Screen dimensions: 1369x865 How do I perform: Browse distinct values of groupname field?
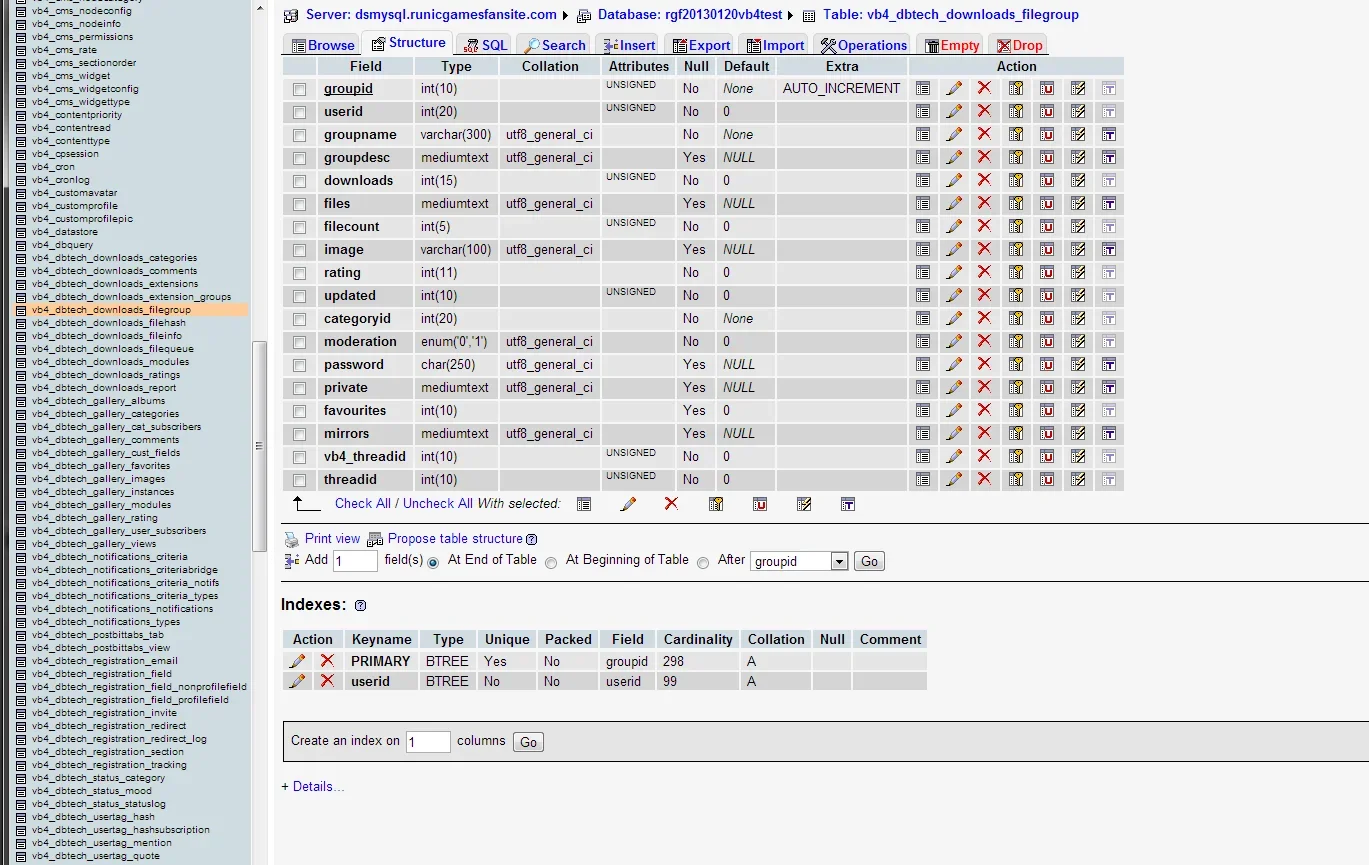click(923, 134)
